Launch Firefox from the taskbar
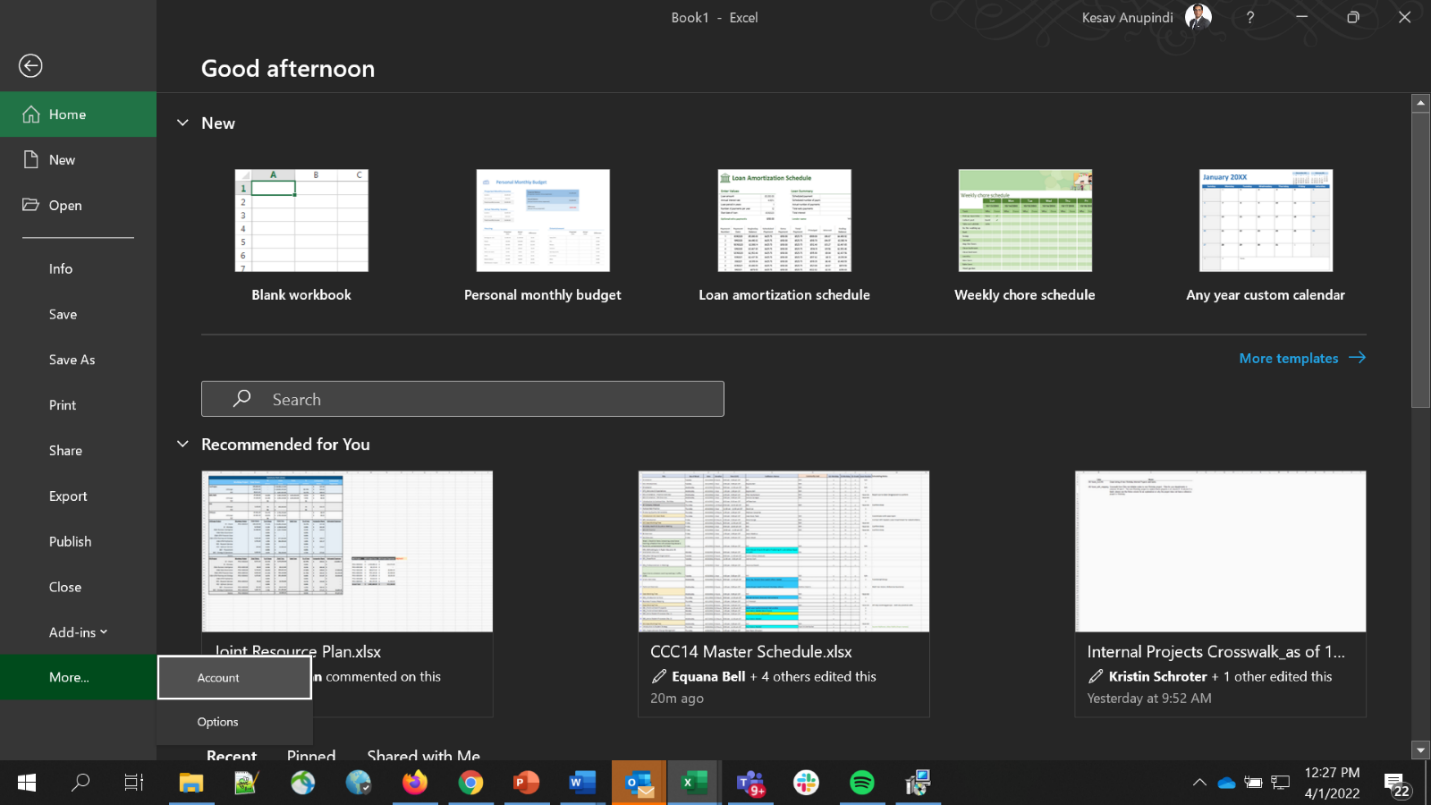 pyautogui.click(x=415, y=783)
